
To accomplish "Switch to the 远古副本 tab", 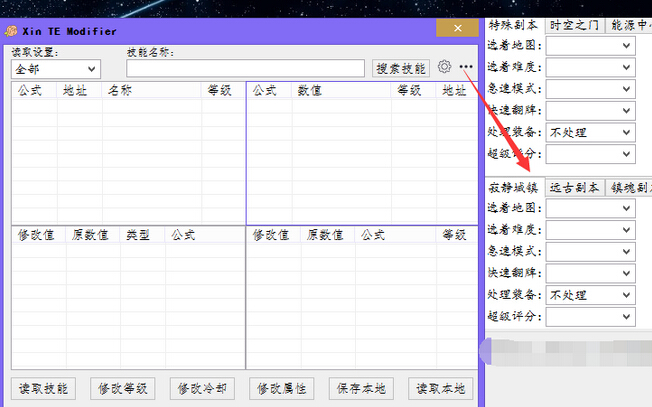I will point(574,188).
